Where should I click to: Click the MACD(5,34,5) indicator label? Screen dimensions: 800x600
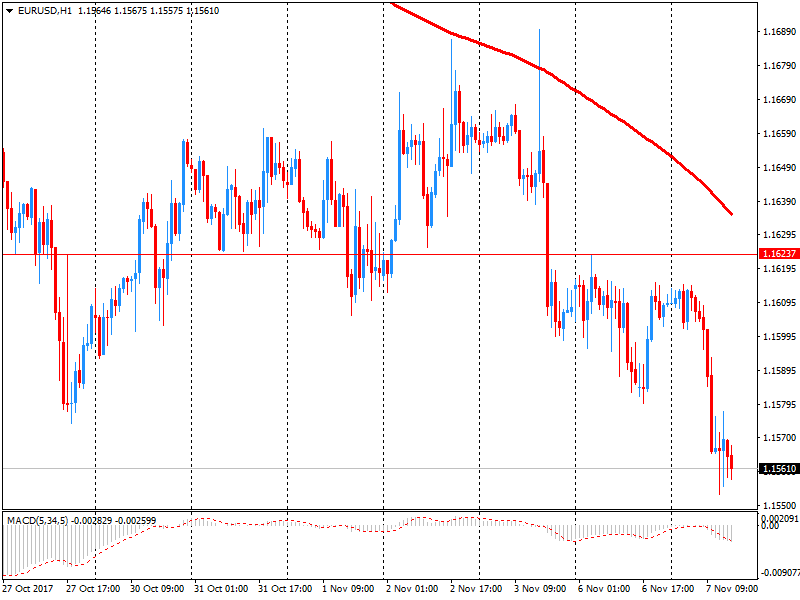click(x=37, y=520)
